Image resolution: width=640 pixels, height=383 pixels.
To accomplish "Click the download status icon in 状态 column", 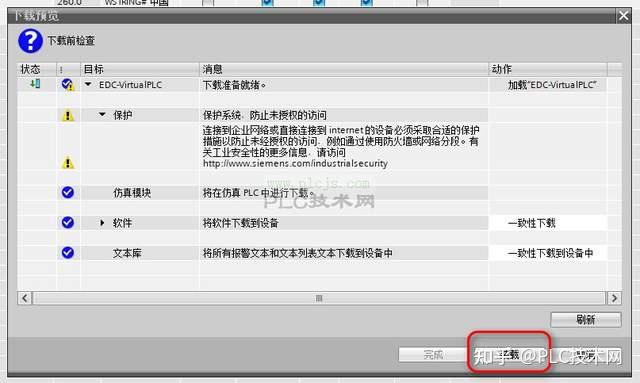I will 35,84.
